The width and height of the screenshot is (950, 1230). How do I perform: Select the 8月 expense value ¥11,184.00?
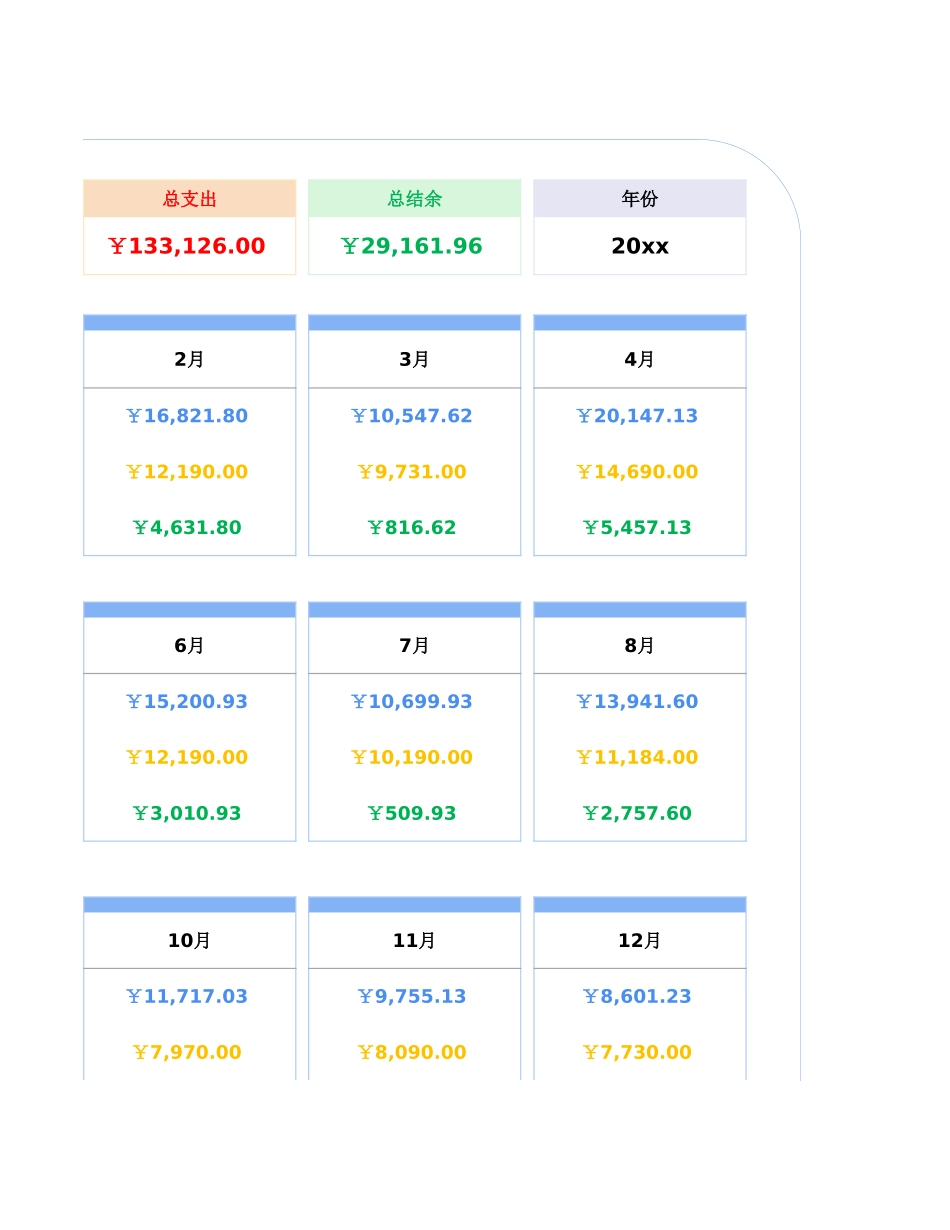click(638, 758)
